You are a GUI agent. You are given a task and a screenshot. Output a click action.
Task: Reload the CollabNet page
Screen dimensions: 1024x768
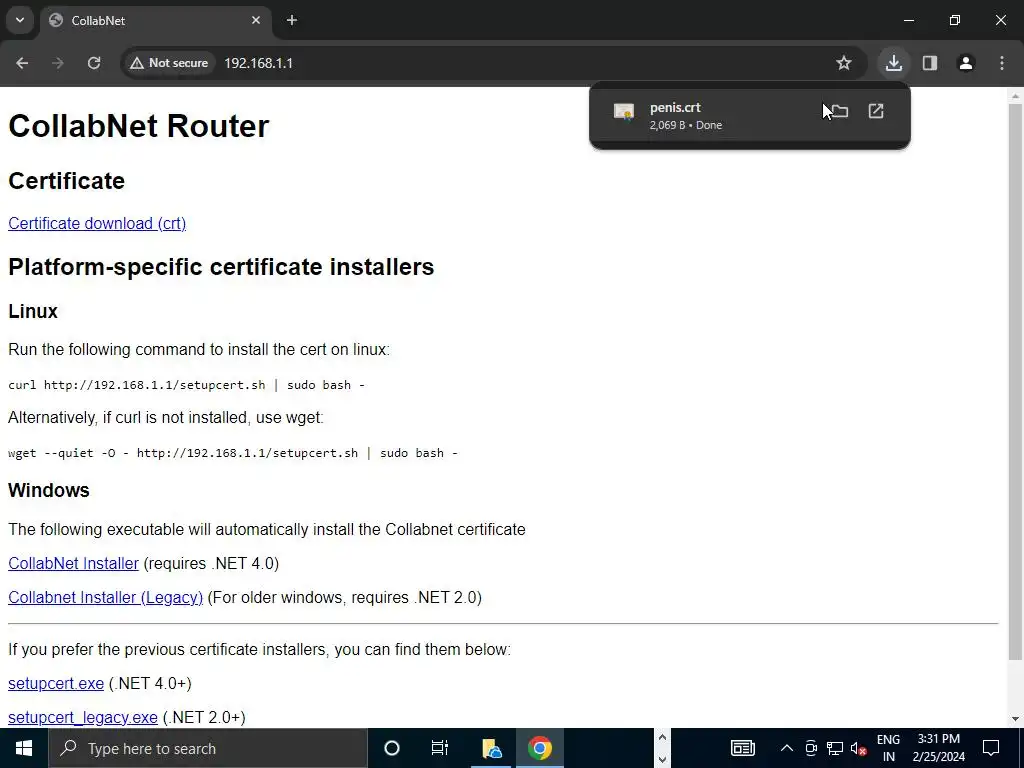pos(94,63)
